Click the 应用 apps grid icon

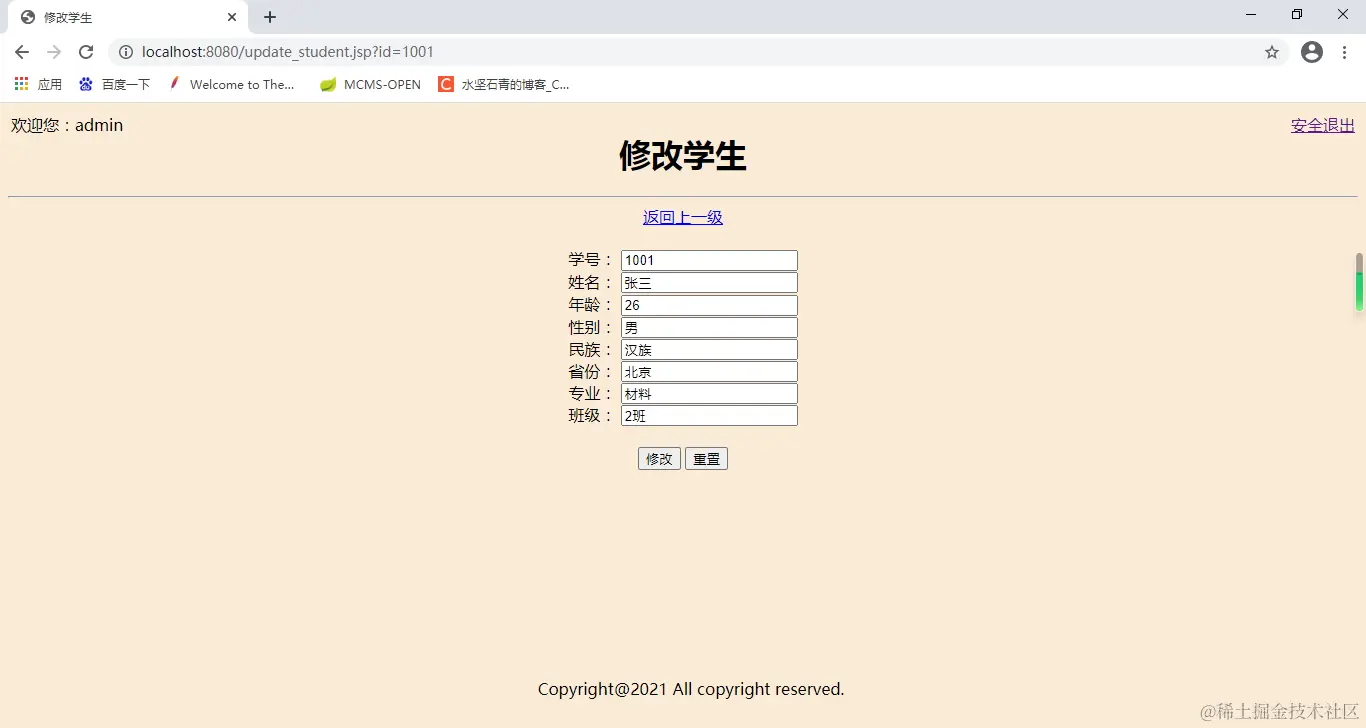(x=21, y=84)
